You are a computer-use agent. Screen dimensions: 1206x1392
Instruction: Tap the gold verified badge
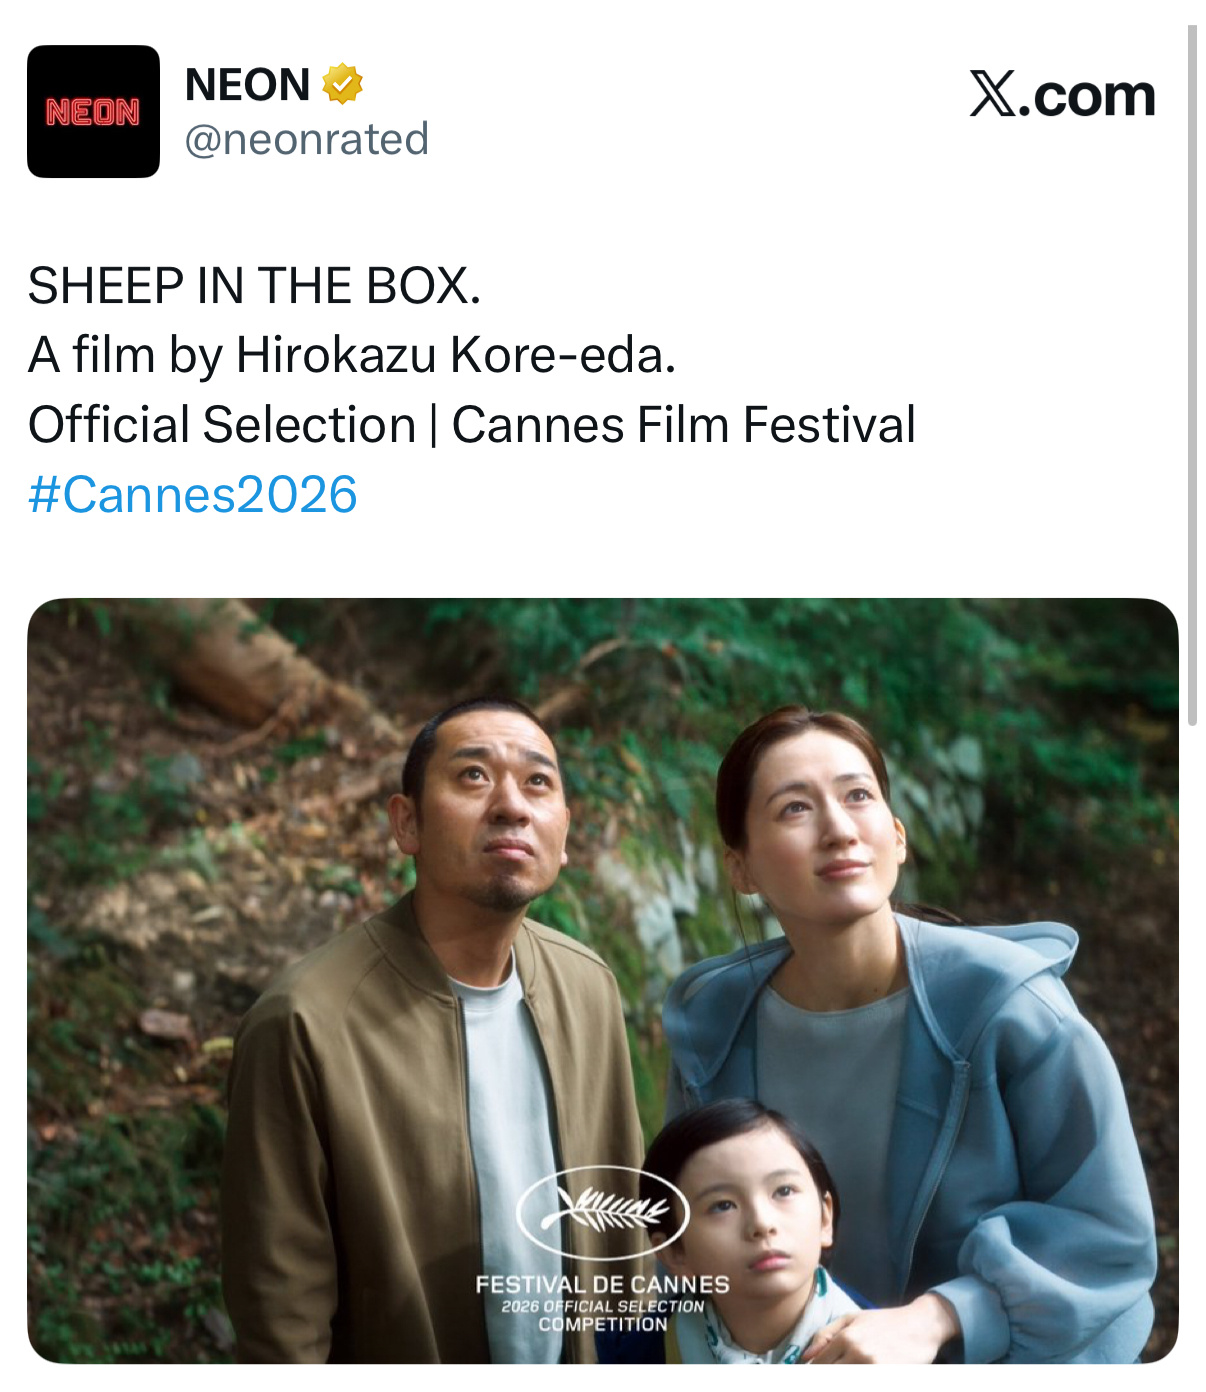click(x=342, y=84)
